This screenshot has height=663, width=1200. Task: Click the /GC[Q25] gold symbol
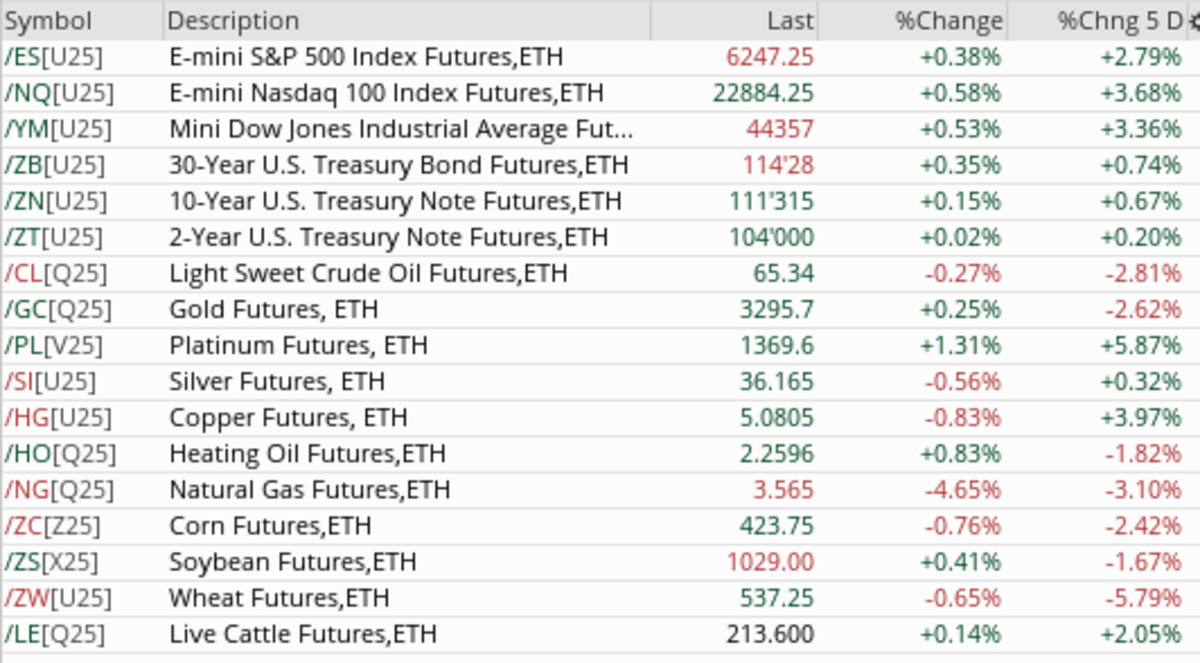tap(57, 309)
